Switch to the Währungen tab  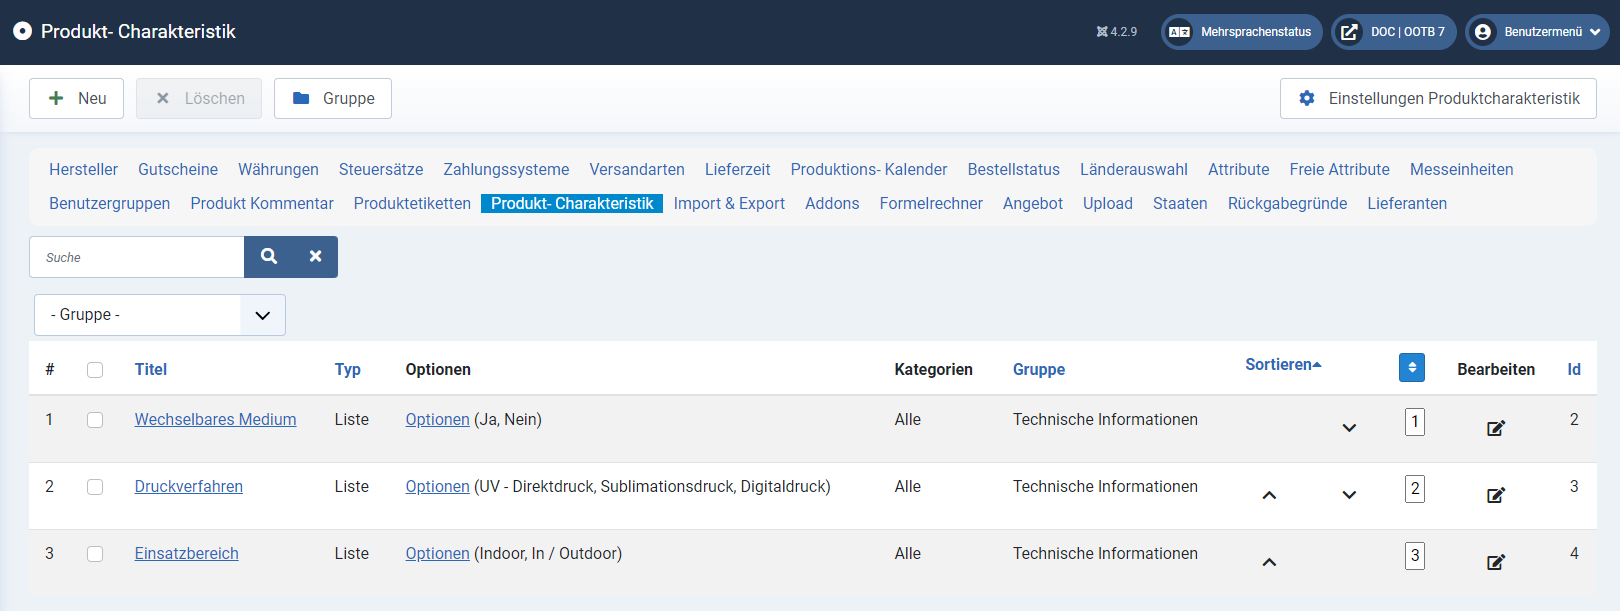[278, 170]
